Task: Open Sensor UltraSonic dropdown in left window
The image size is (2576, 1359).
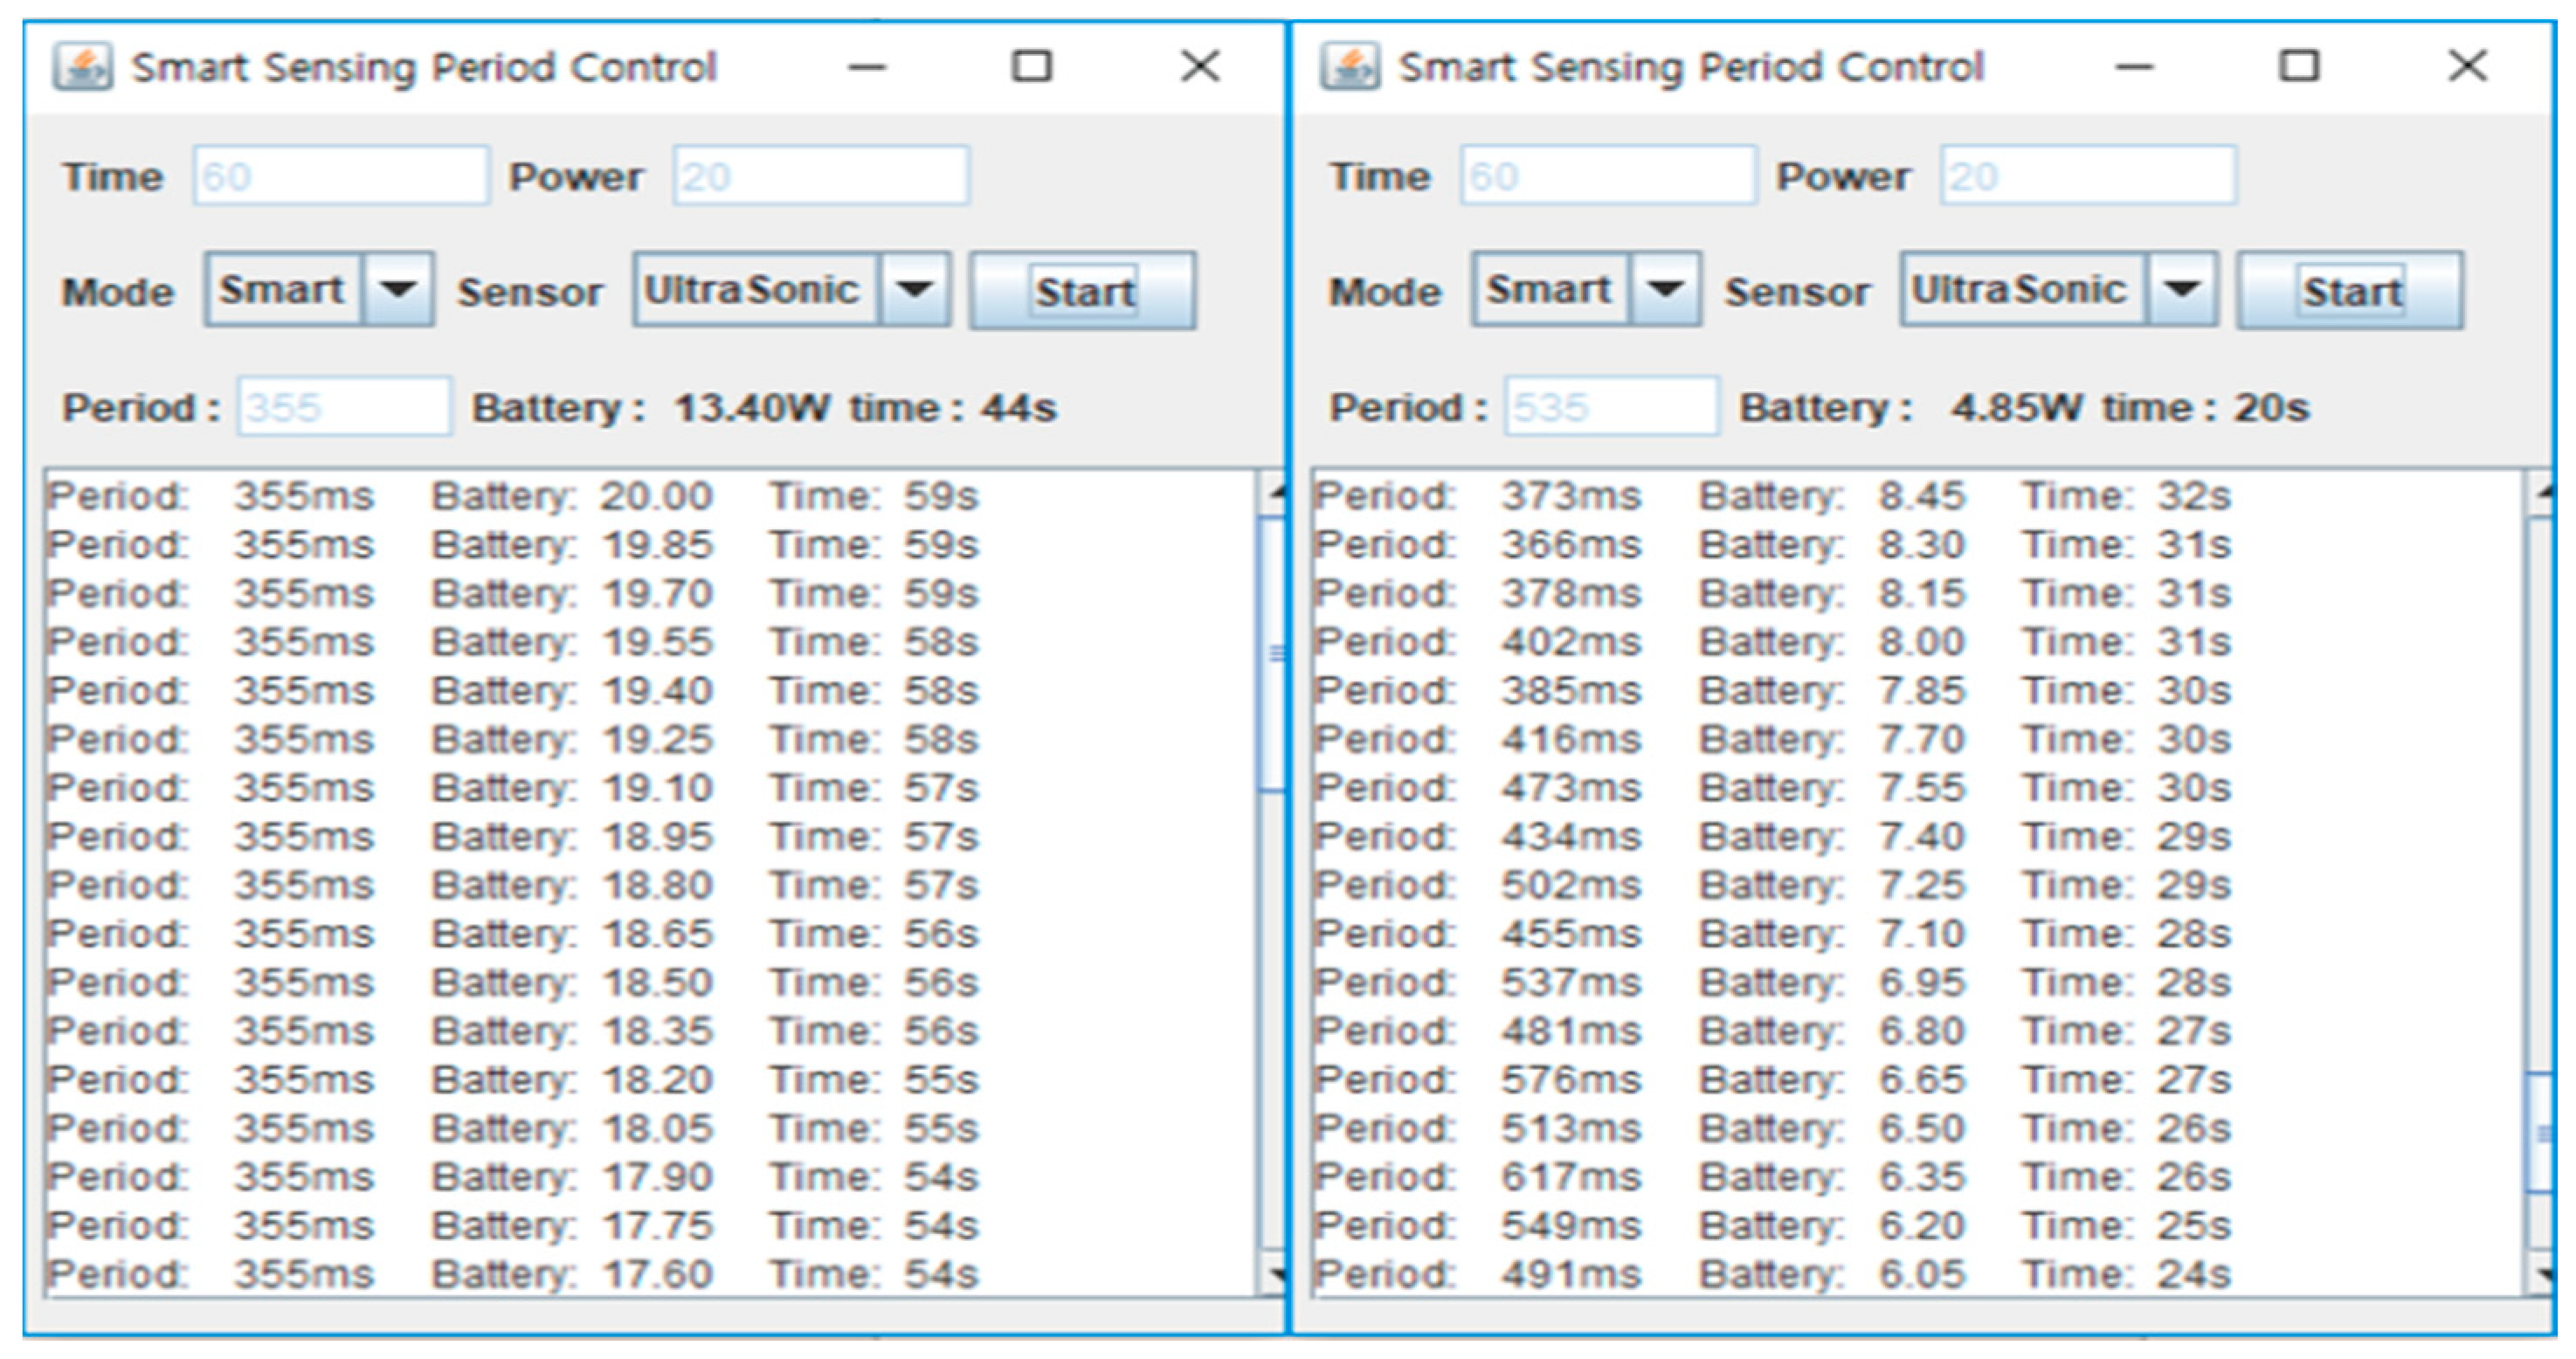Action: (915, 290)
